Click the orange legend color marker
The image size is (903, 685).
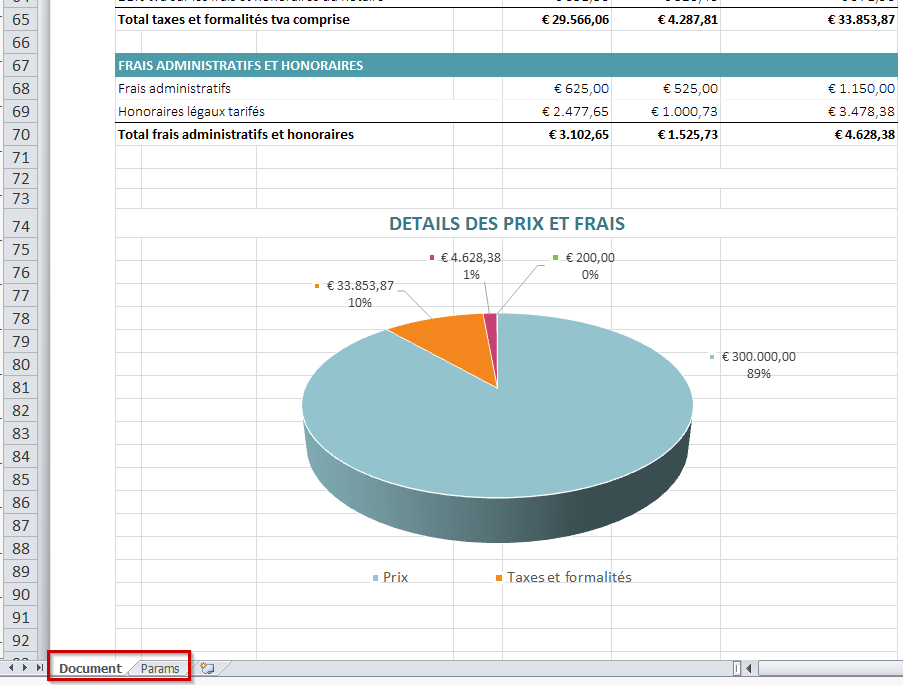499,578
